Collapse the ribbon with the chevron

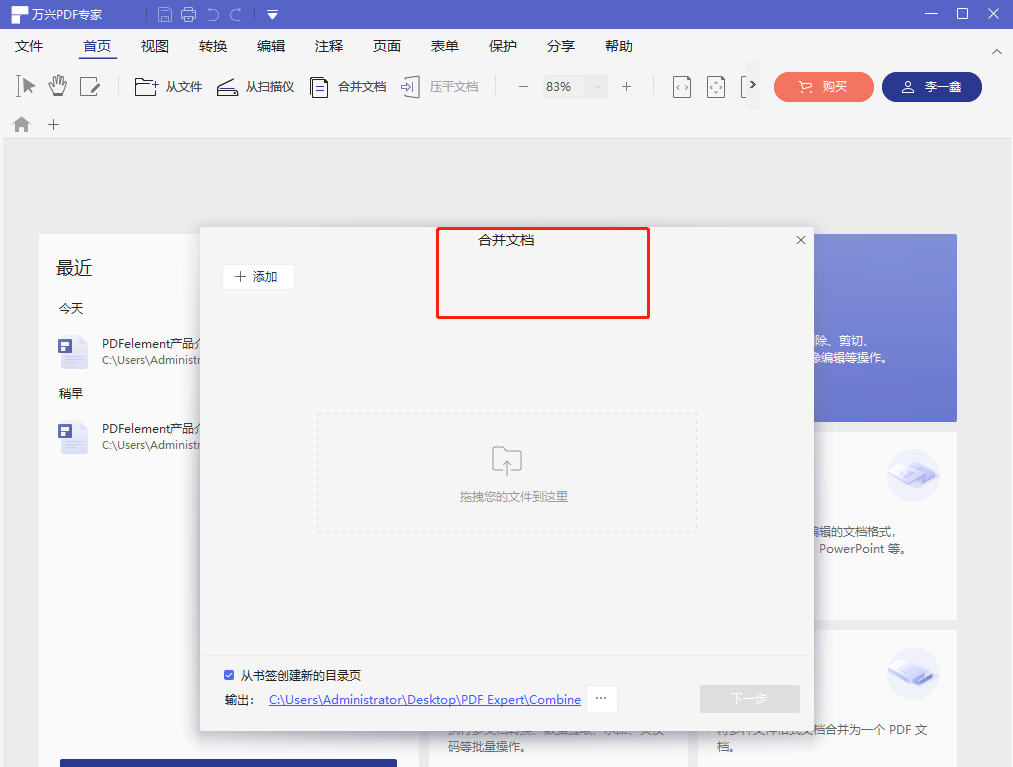(996, 52)
